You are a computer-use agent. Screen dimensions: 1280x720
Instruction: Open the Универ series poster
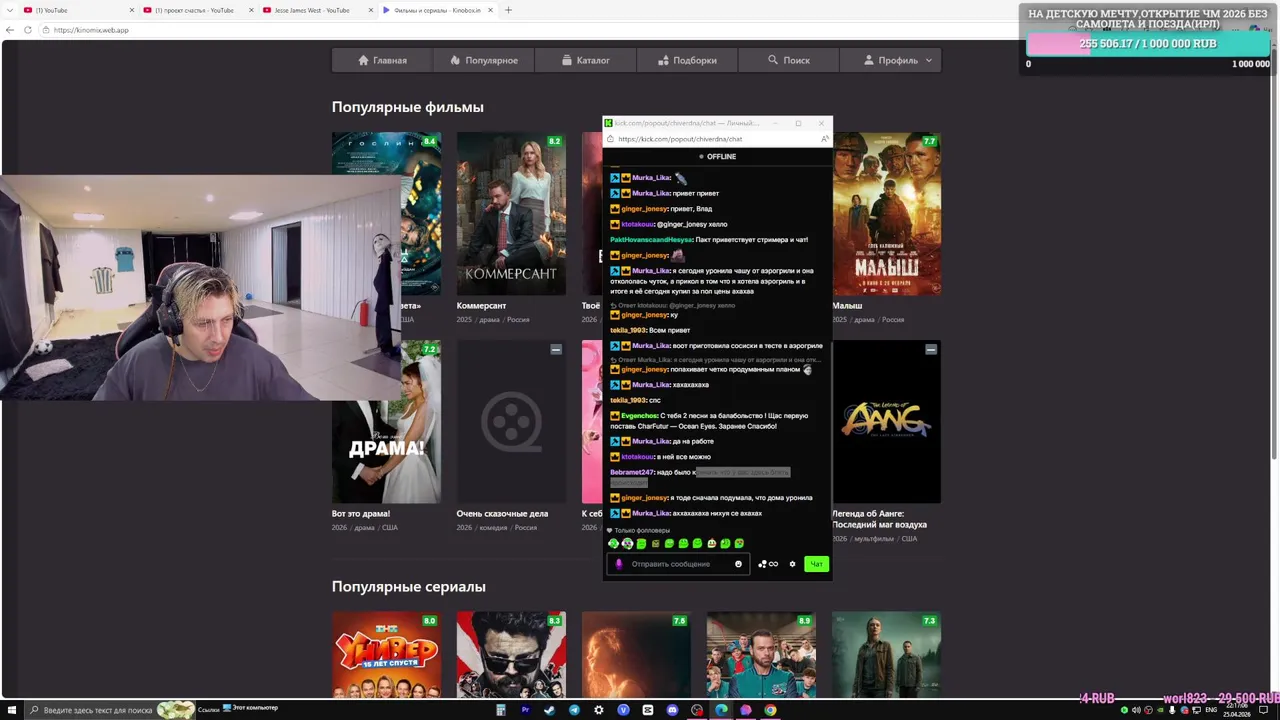pos(386,655)
